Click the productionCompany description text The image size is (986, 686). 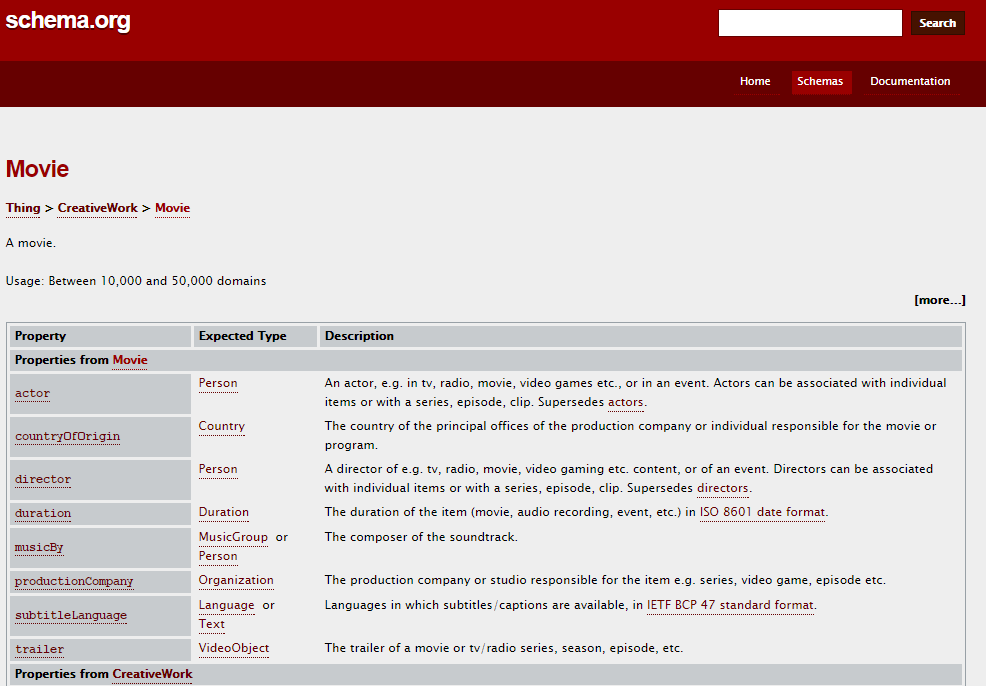point(605,580)
